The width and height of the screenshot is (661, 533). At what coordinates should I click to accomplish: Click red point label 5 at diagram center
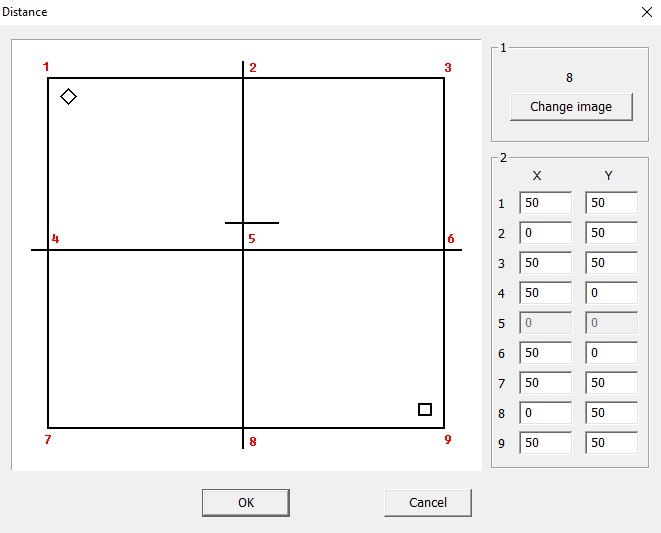252,239
